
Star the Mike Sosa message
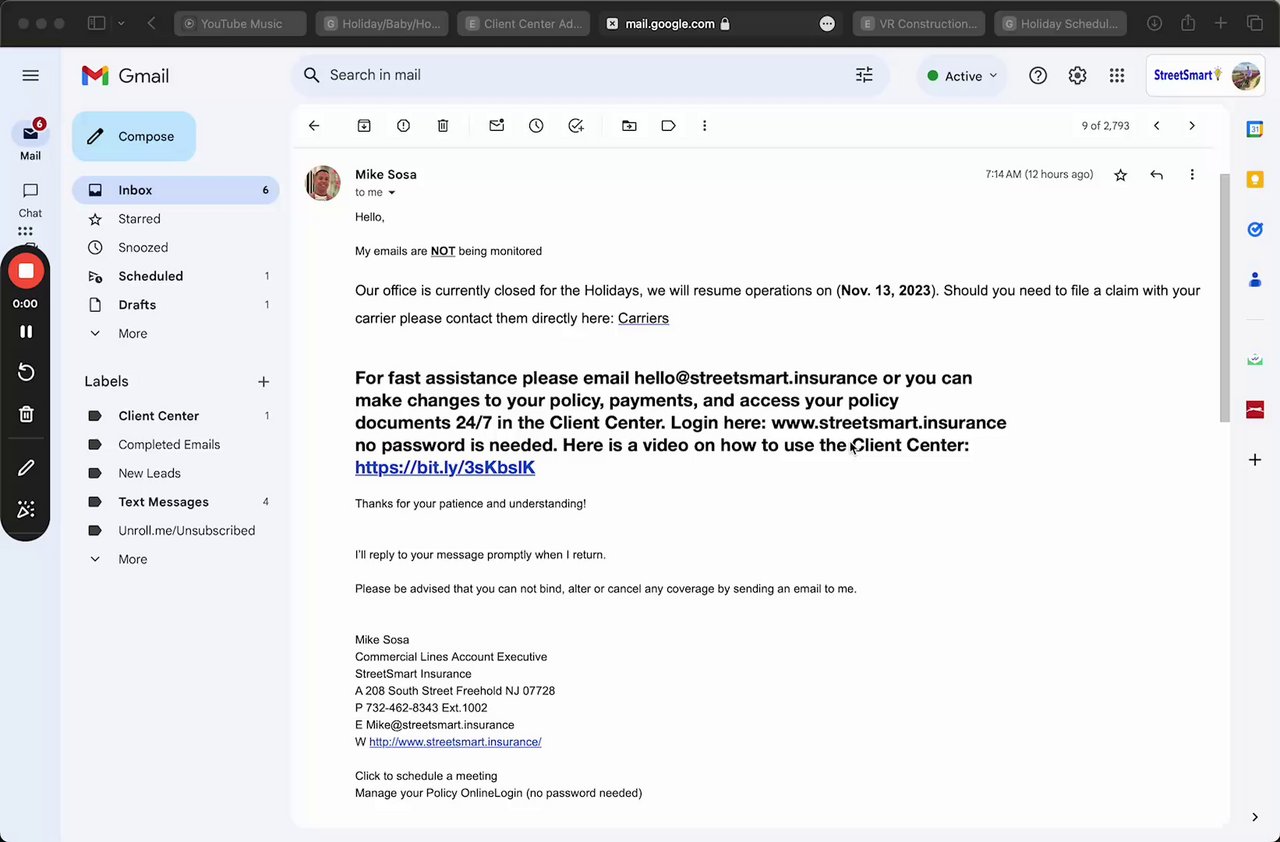[x=1121, y=175]
